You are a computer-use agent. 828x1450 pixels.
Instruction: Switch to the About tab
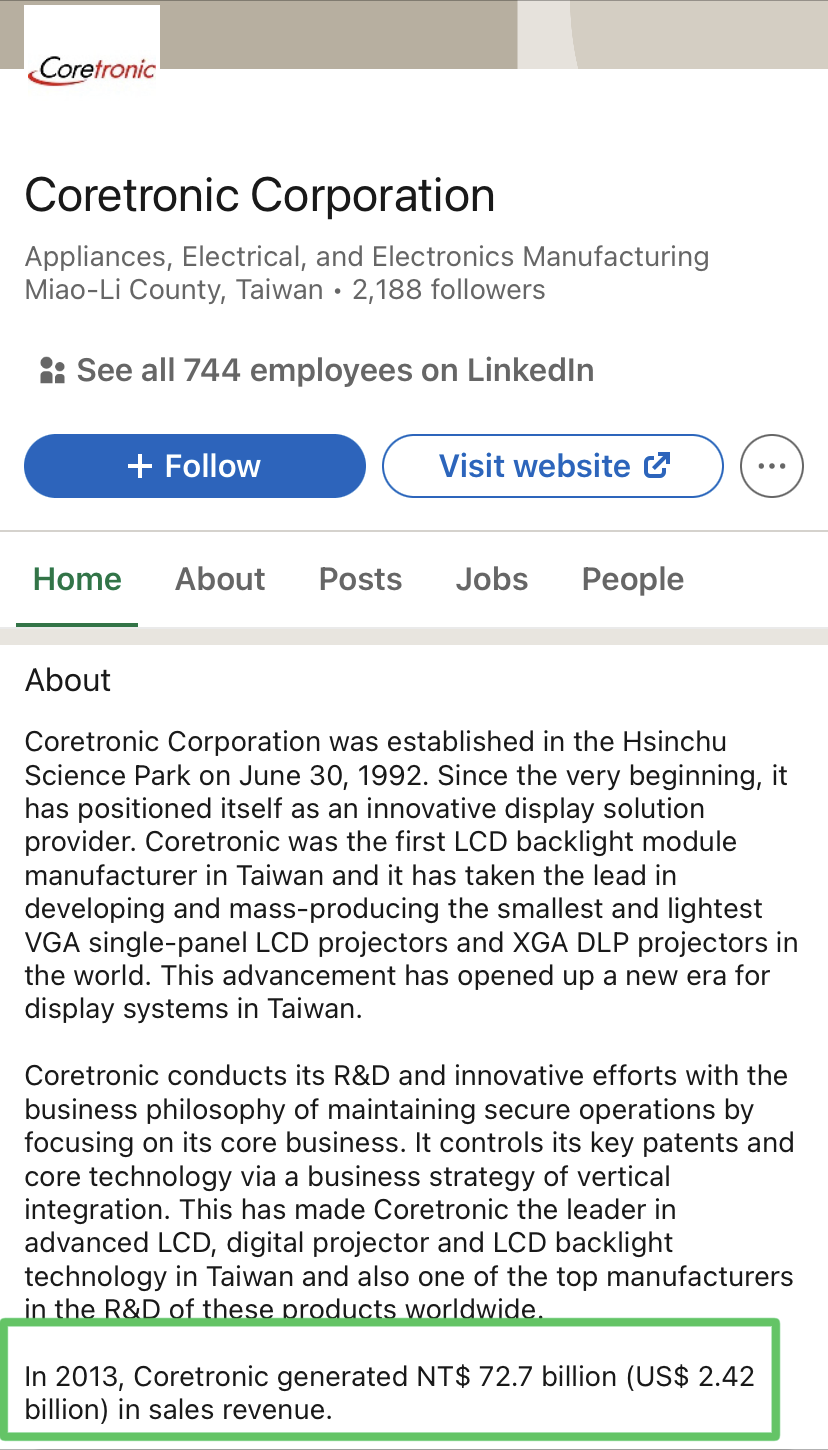[220, 579]
